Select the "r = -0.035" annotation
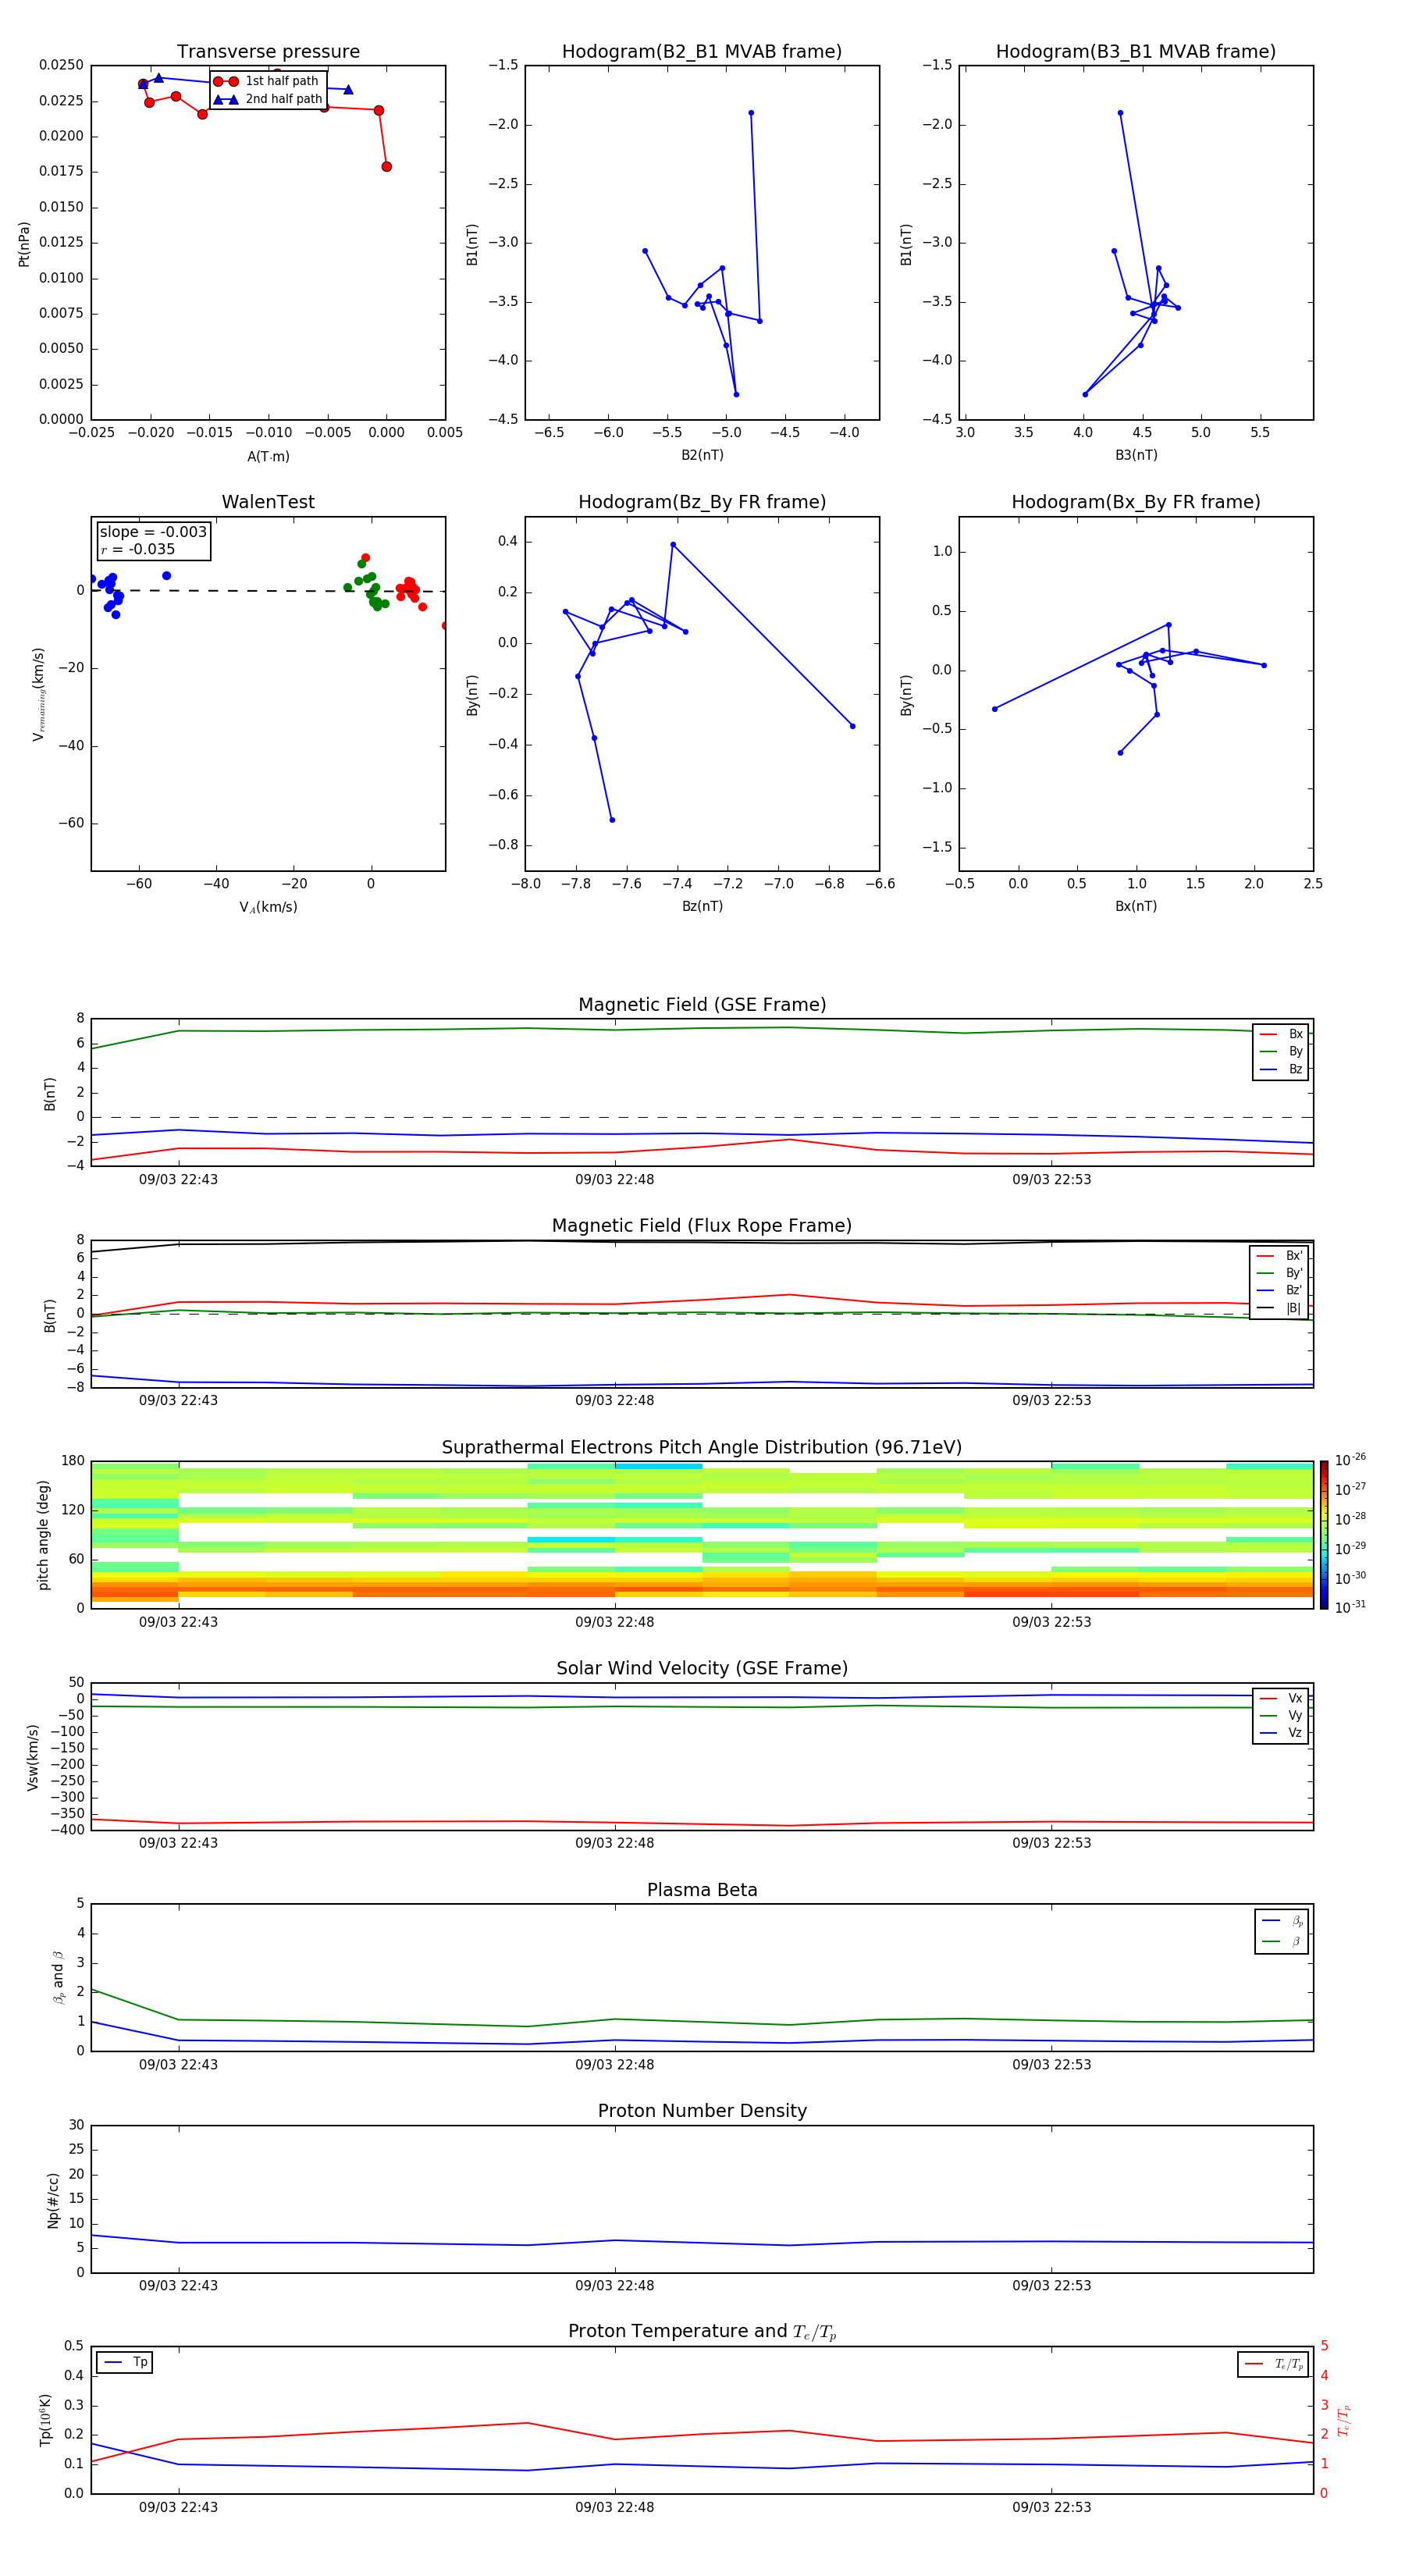Viewport: 1405px width, 2576px height. [x=137, y=549]
